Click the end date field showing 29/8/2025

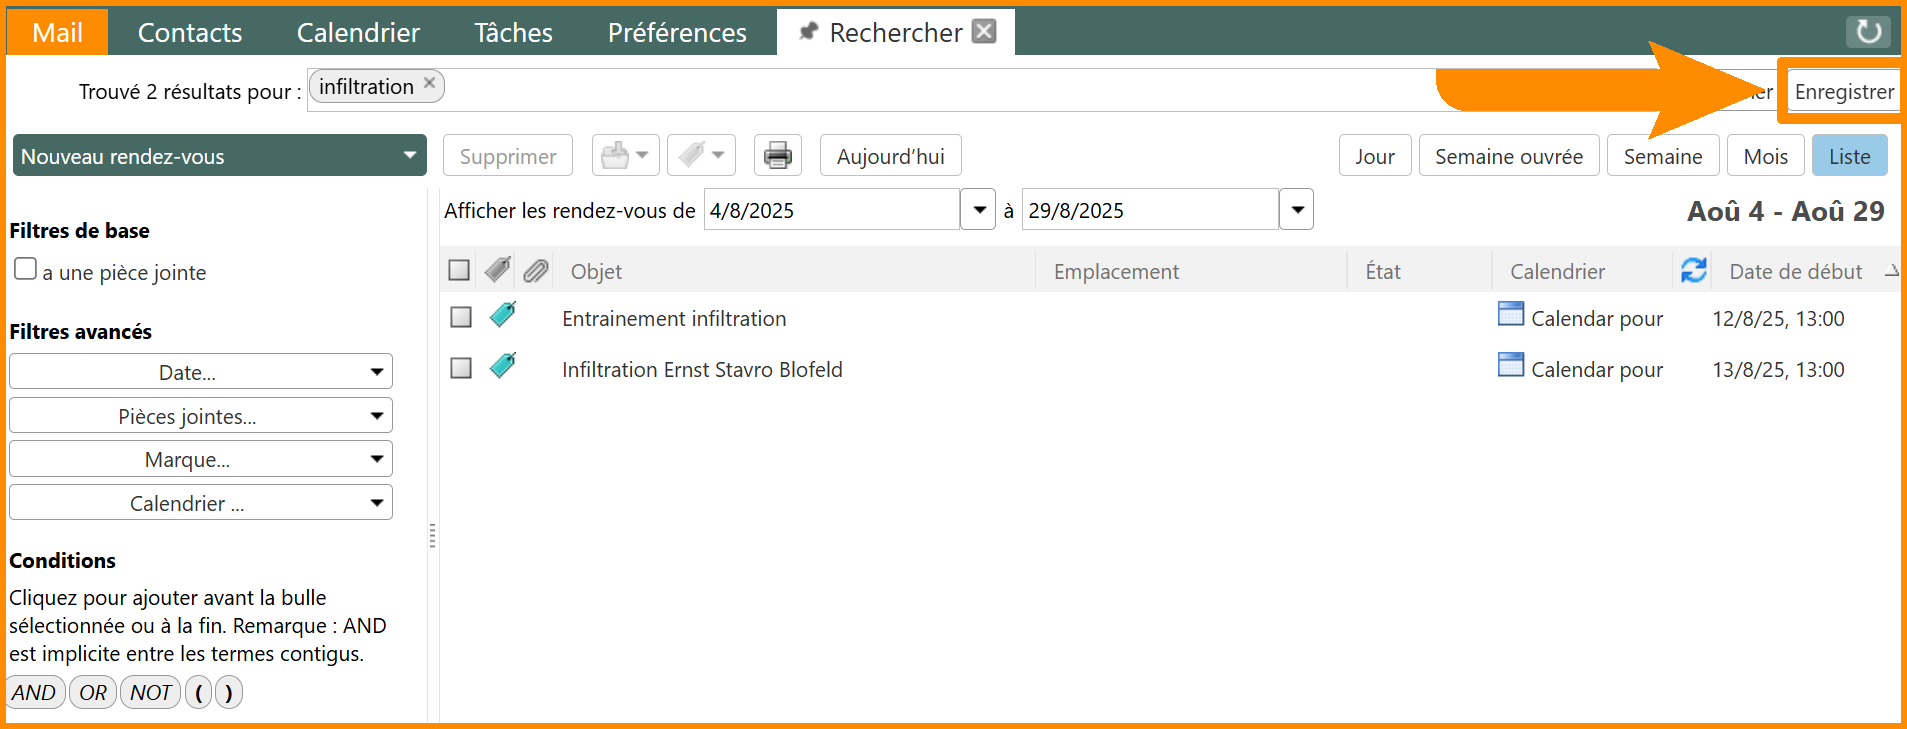point(1149,210)
